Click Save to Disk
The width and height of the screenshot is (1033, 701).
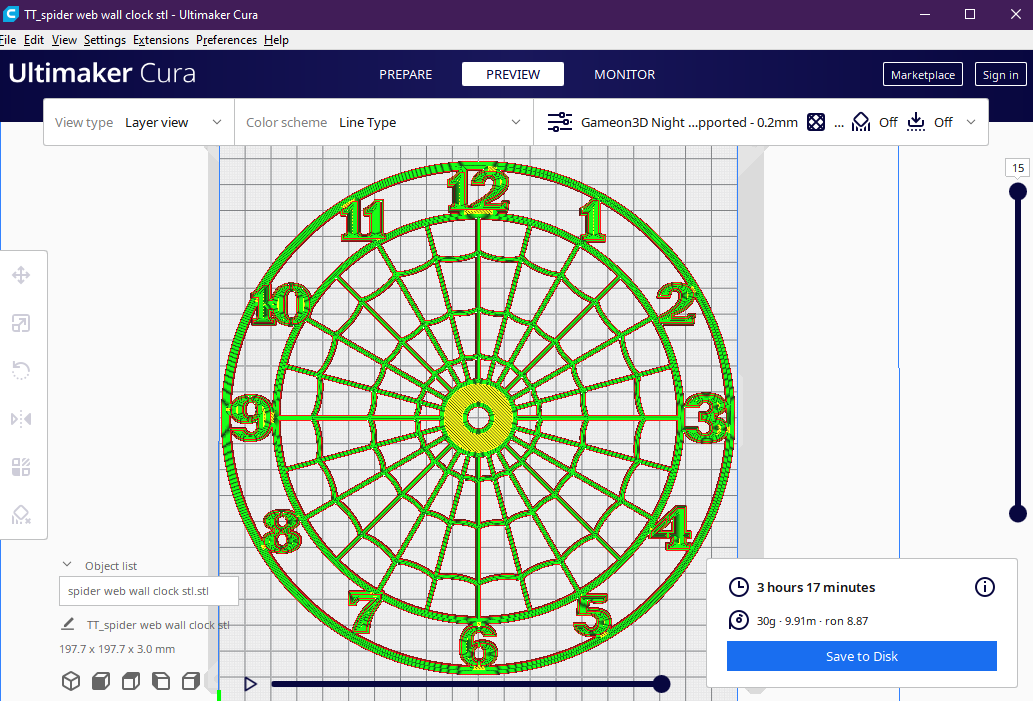[x=862, y=656]
